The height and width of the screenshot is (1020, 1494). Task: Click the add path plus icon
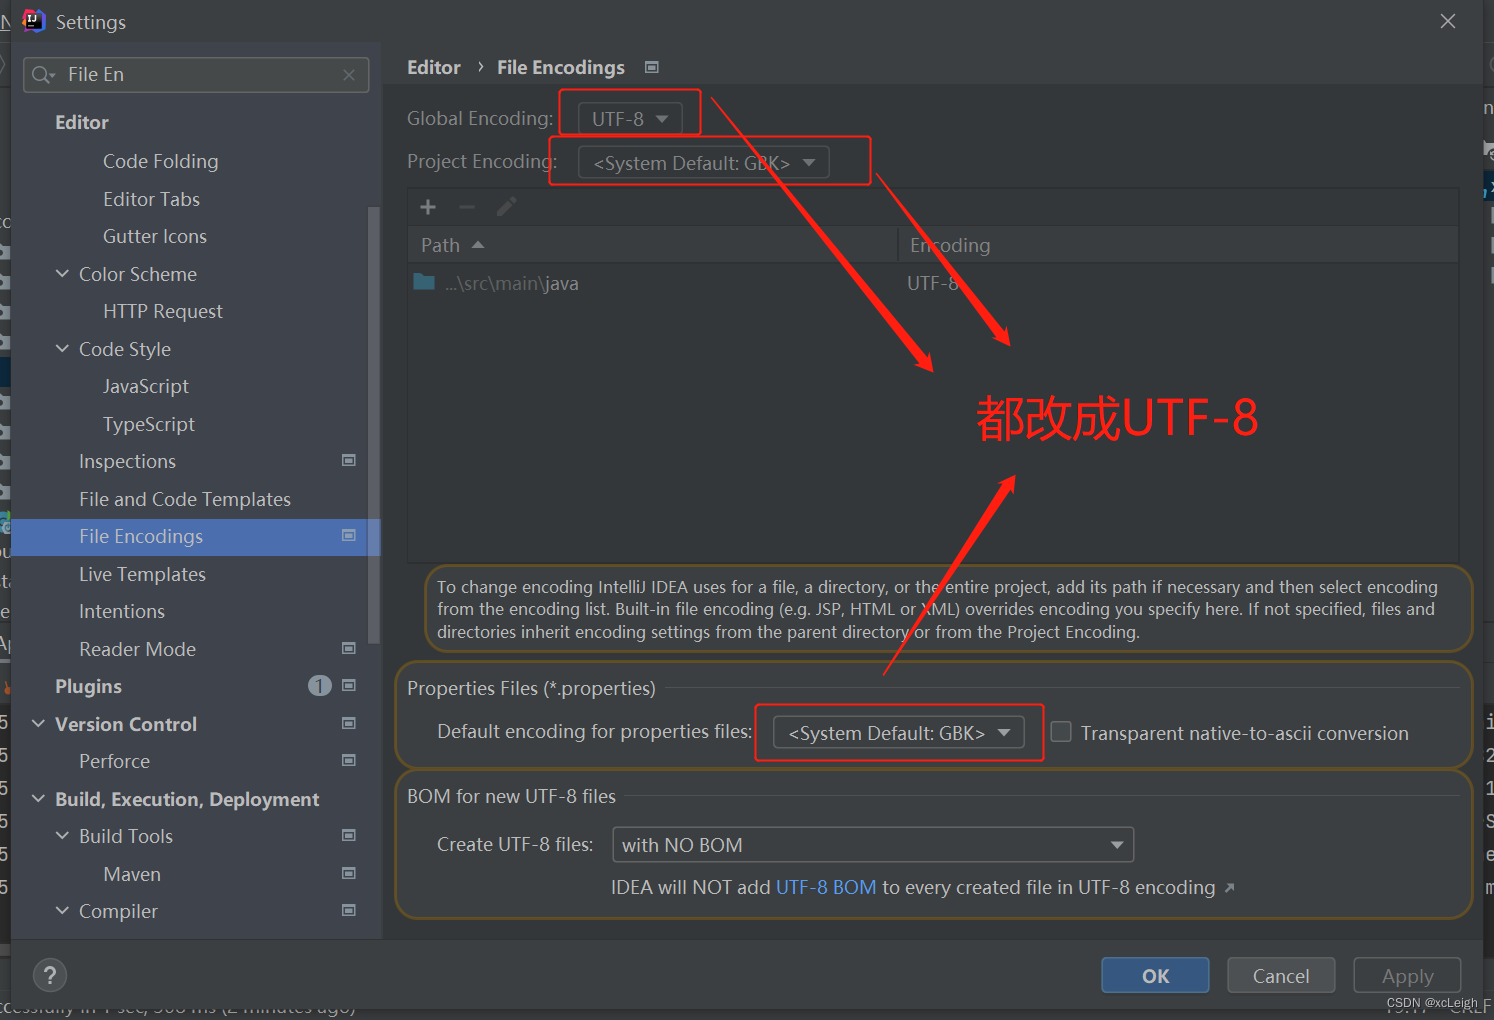tap(428, 207)
